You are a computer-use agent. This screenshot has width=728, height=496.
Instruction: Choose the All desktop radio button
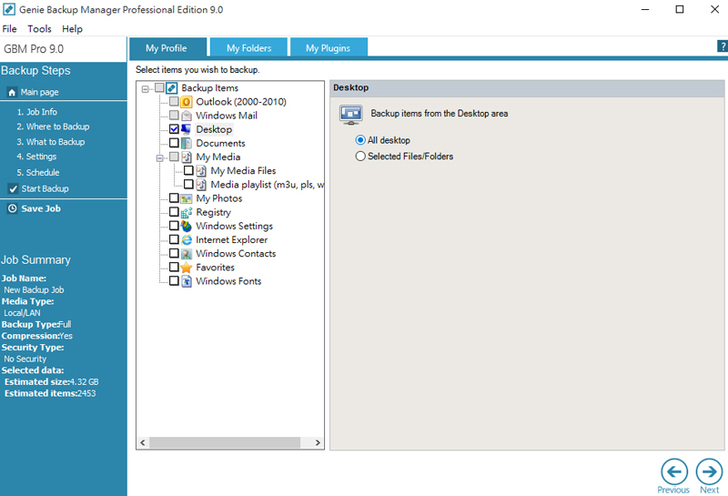pos(361,140)
